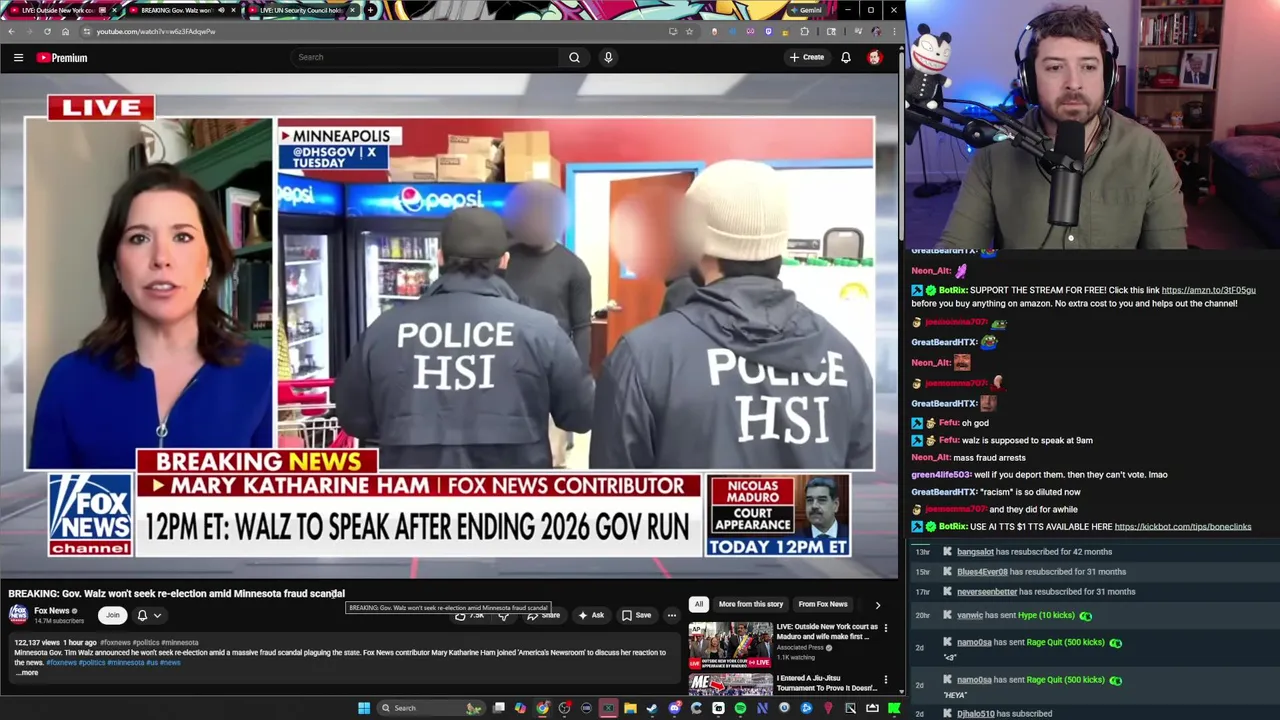The image size is (1280, 720).
Task: Open the YouTube hamburger guide menu
Action: pos(18,57)
